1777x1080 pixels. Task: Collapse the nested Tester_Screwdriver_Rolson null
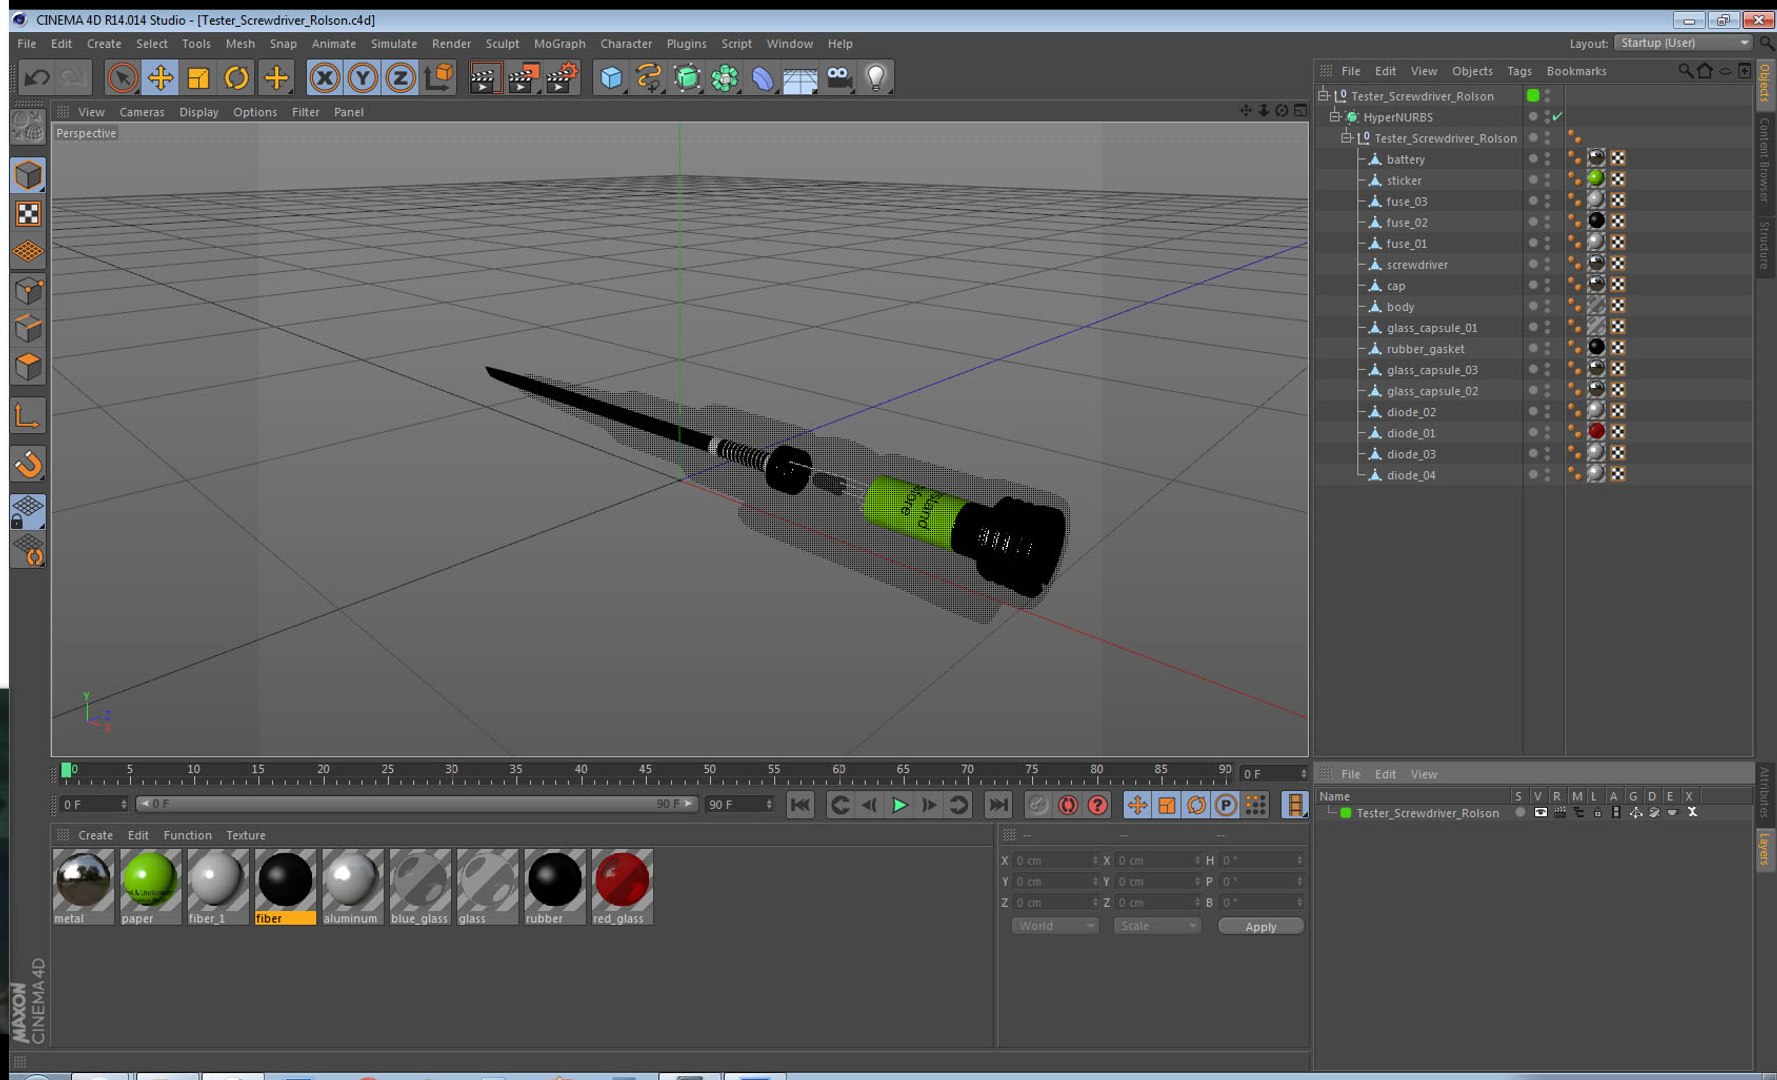[1346, 138]
